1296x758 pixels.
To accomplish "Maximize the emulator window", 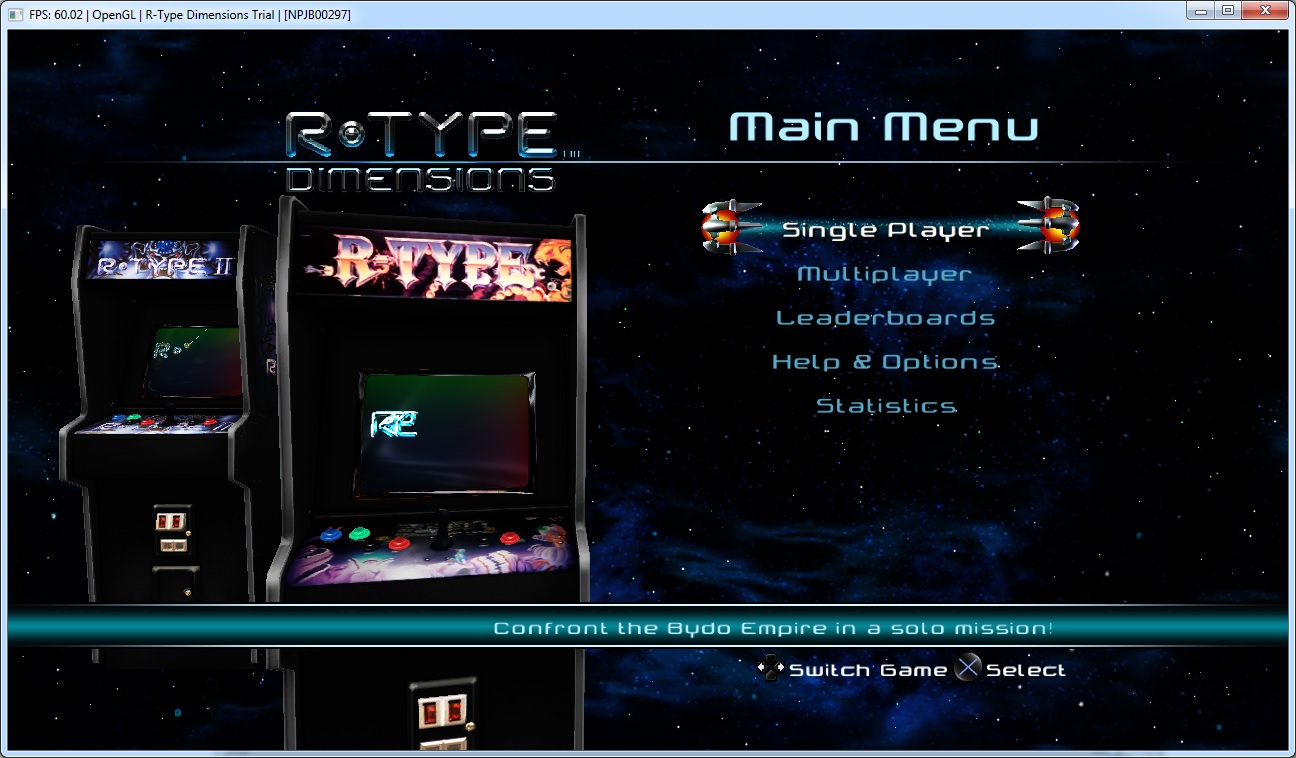I will (1228, 11).
